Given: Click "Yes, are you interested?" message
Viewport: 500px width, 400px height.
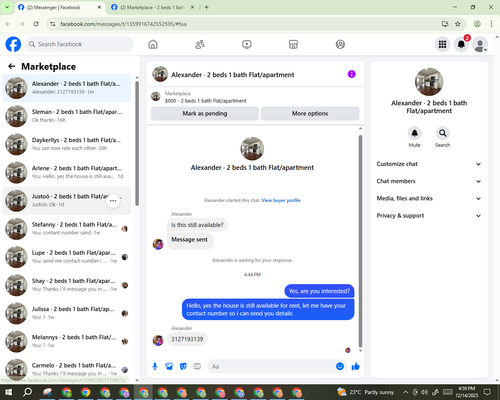Looking at the screenshot, I should pos(319,291).
